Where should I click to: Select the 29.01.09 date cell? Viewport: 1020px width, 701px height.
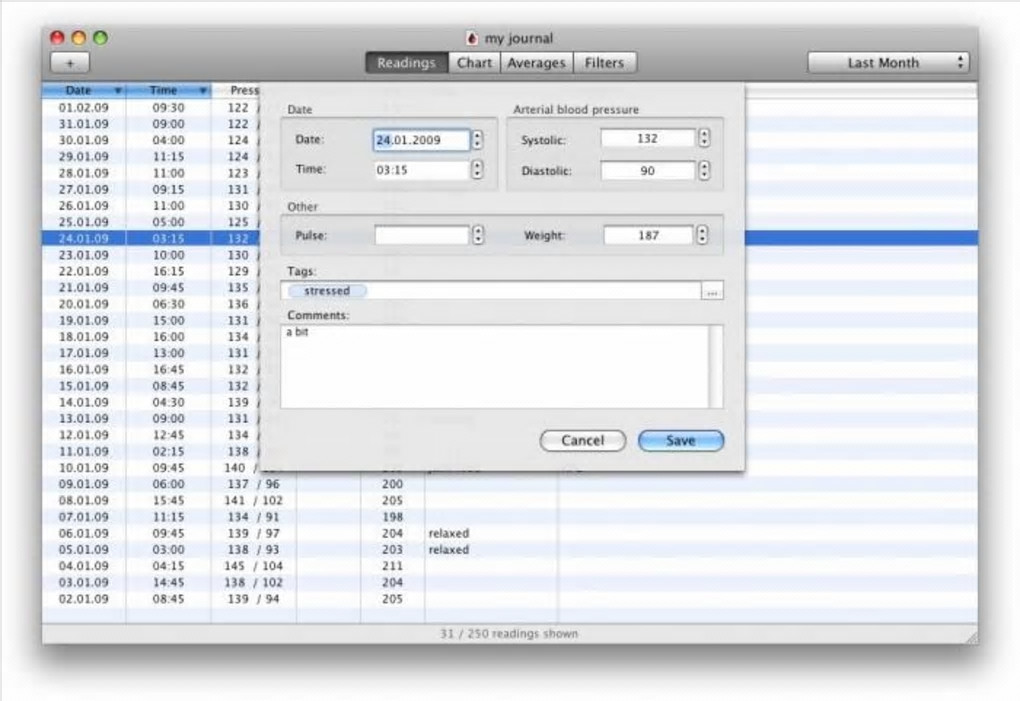pyautogui.click(x=84, y=157)
